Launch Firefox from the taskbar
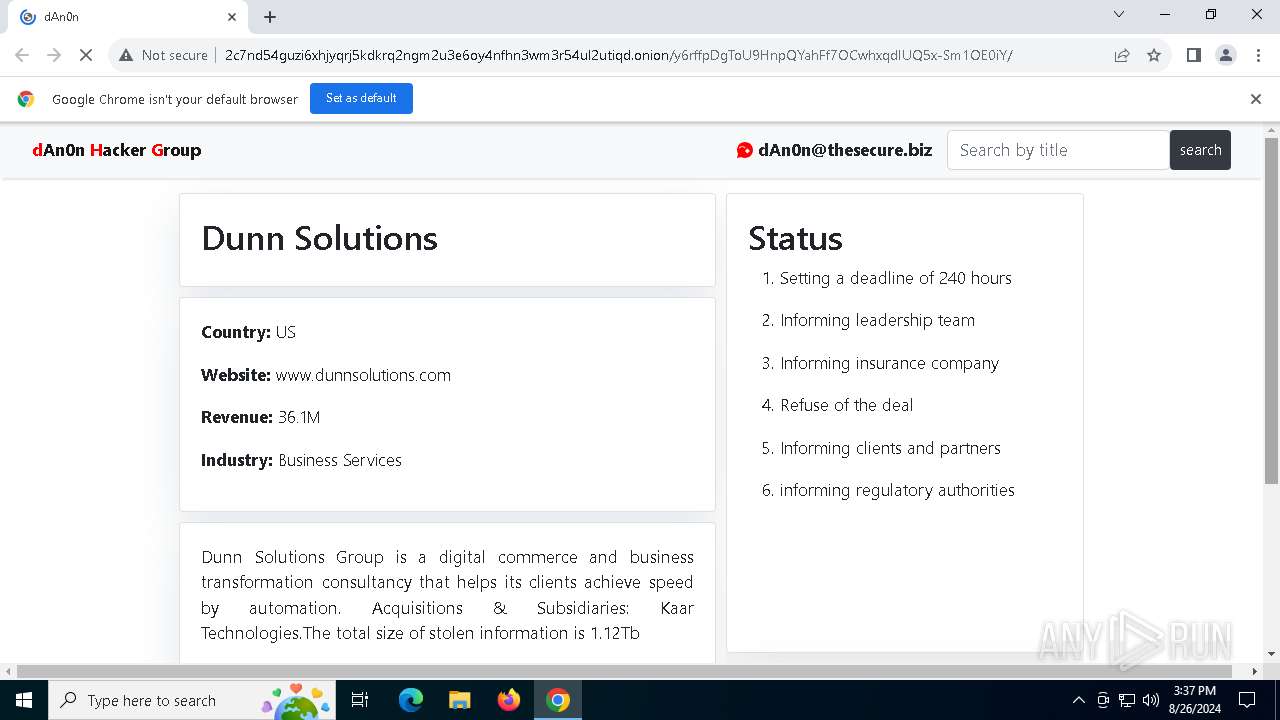Viewport: 1280px width, 720px height. click(x=509, y=700)
